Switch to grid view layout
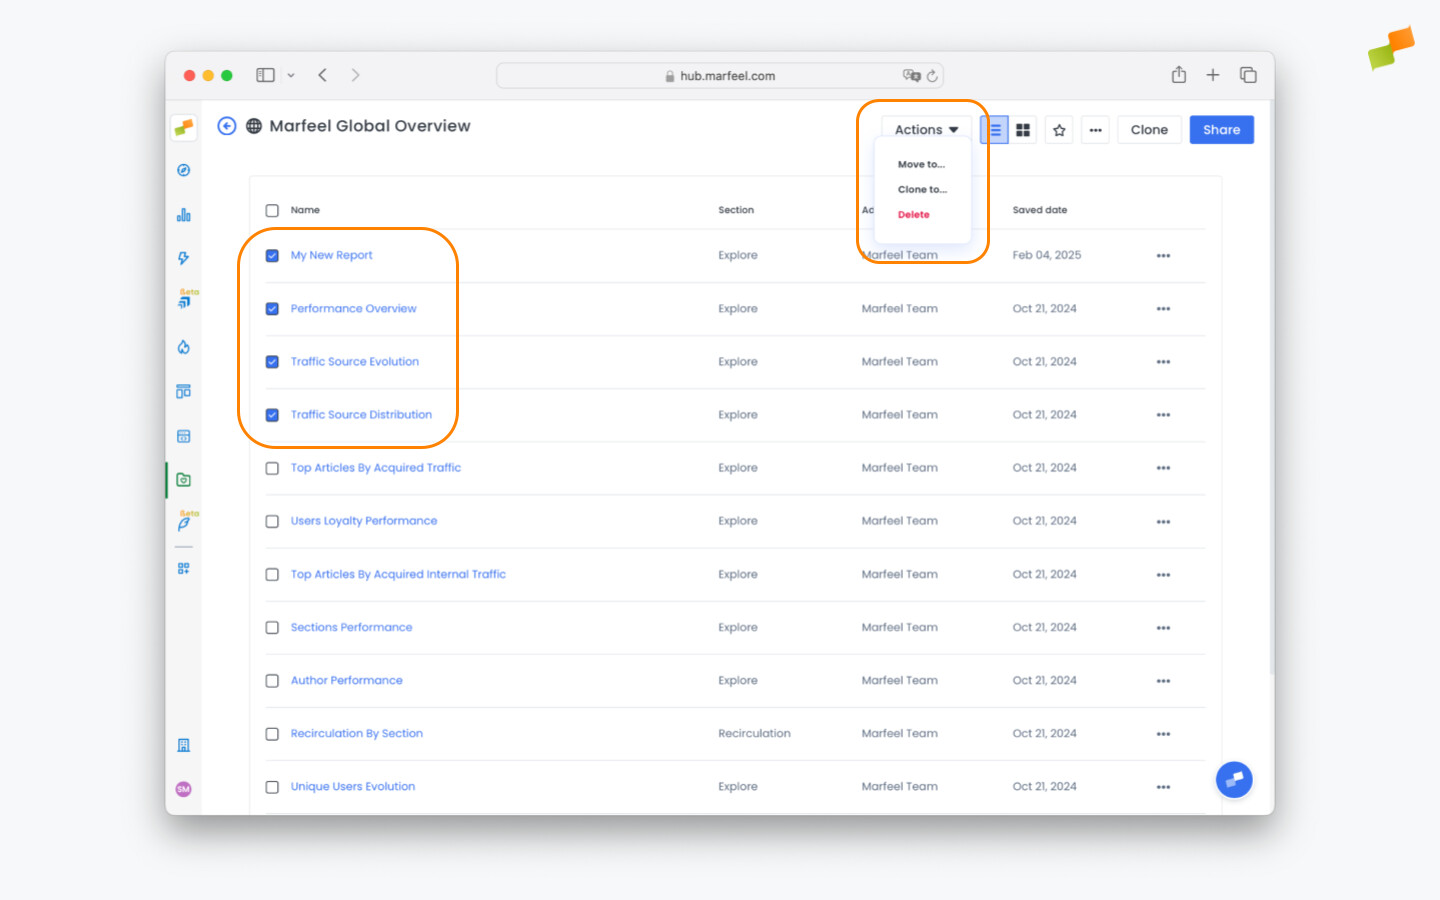Viewport: 1440px width, 900px height. click(1023, 129)
